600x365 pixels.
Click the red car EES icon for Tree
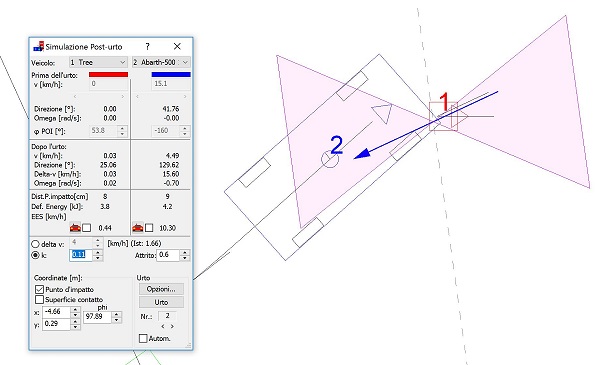point(75,228)
